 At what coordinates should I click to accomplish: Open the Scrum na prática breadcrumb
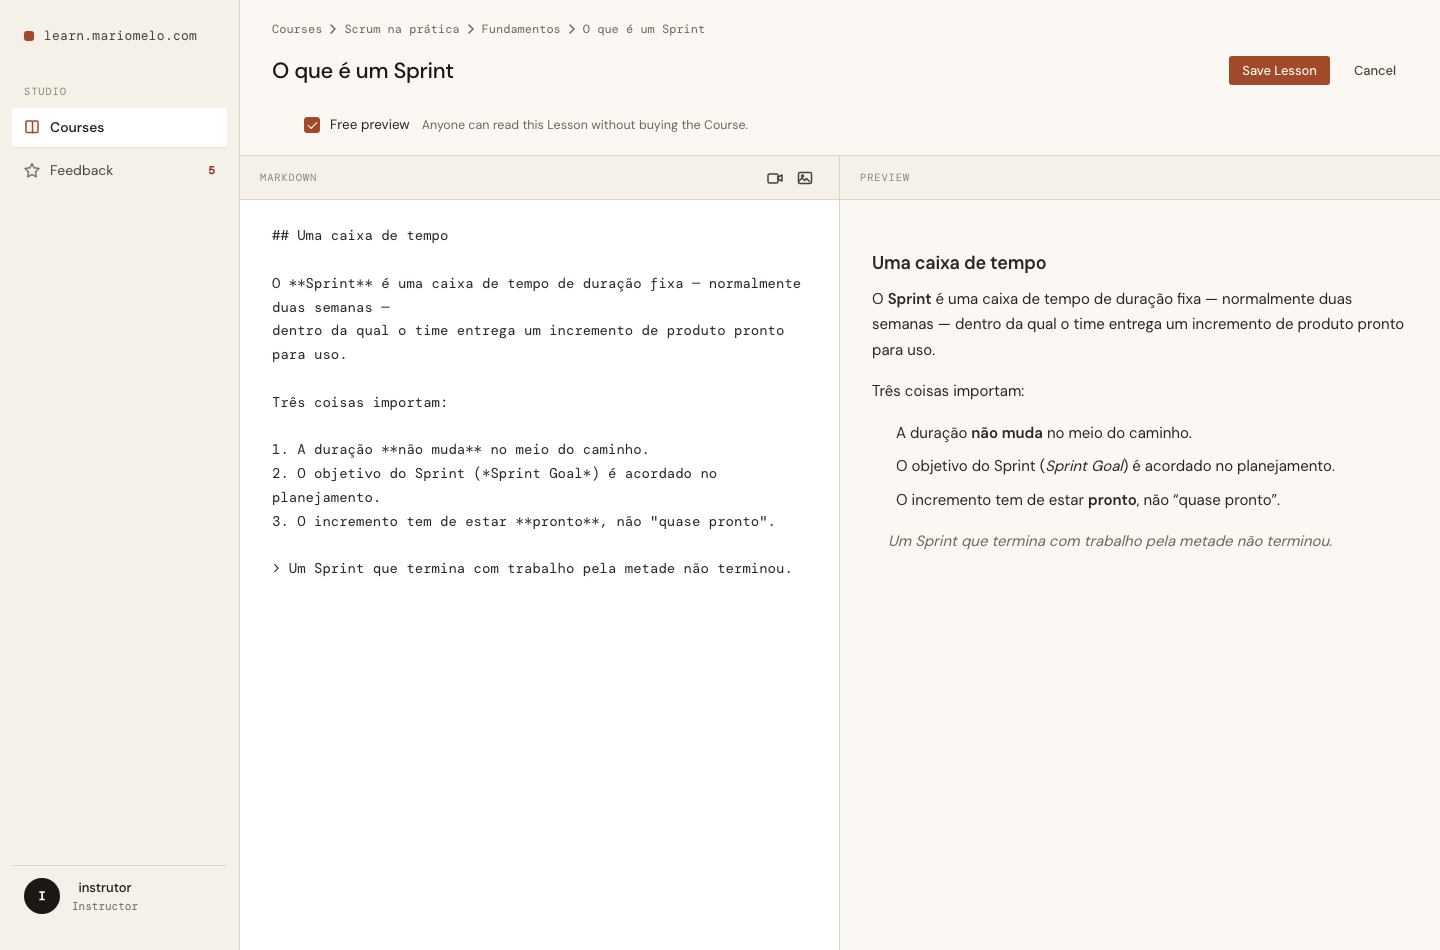(x=402, y=29)
